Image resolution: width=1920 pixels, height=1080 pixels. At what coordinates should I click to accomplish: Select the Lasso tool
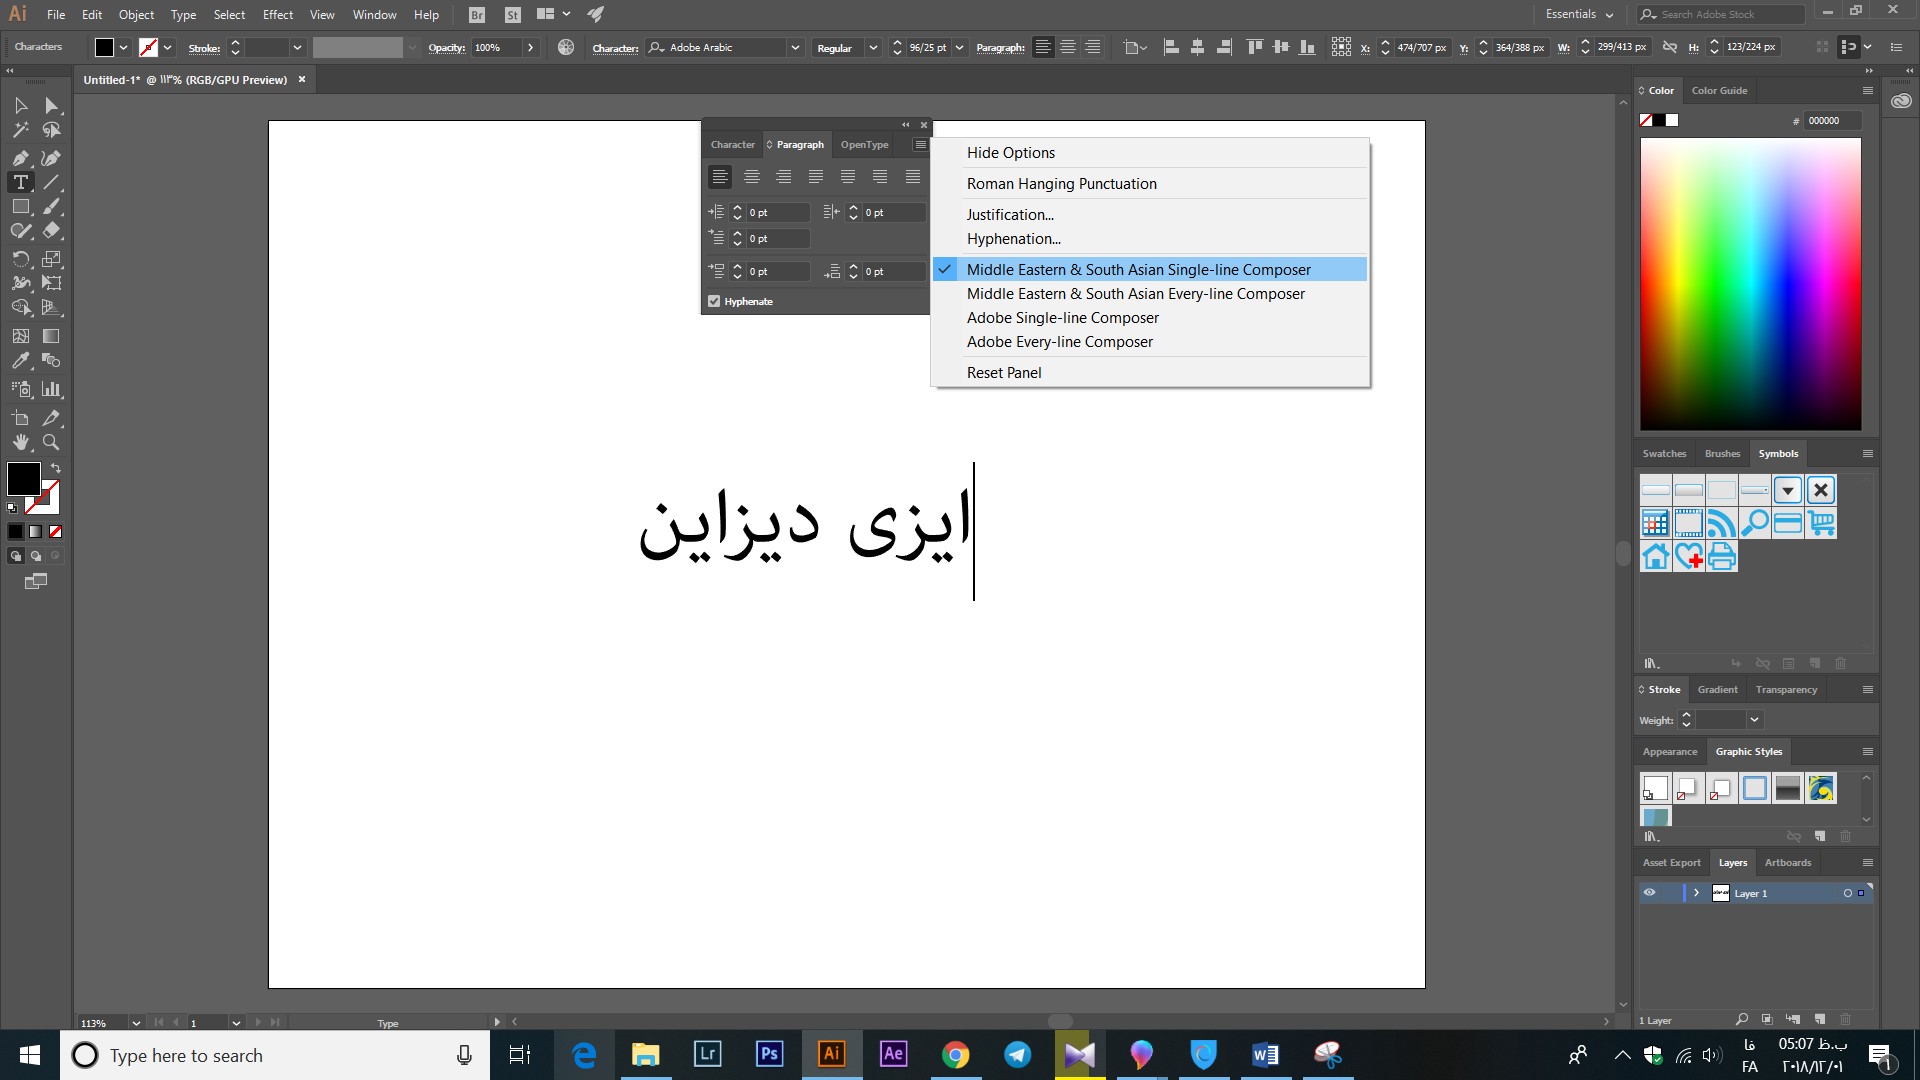click(51, 130)
